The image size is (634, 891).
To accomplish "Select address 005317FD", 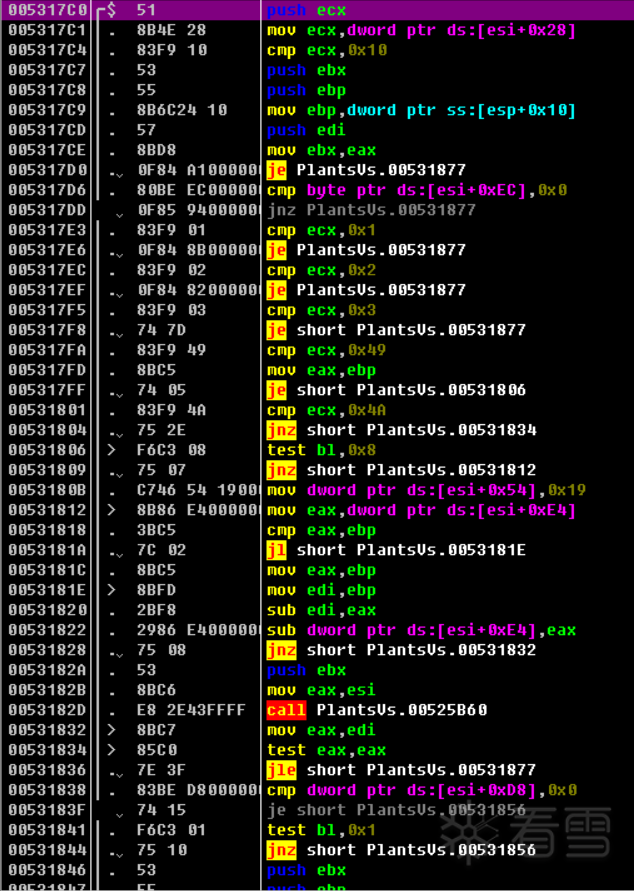I will (47, 370).
